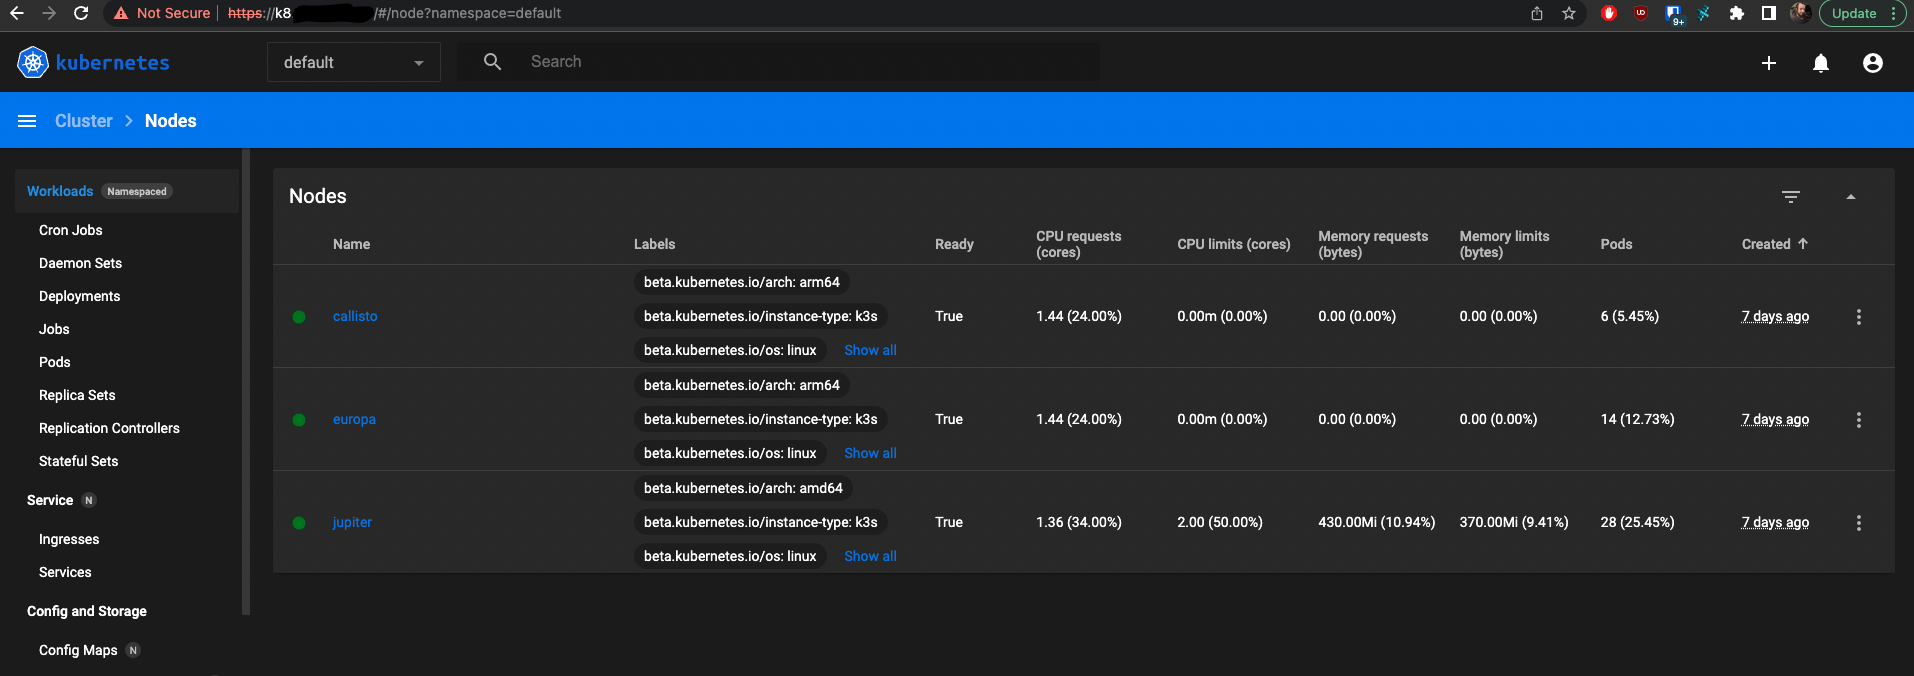Viewport: 1914px width, 676px height.
Task: Click europa green ready status dot
Action: click(x=299, y=420)
